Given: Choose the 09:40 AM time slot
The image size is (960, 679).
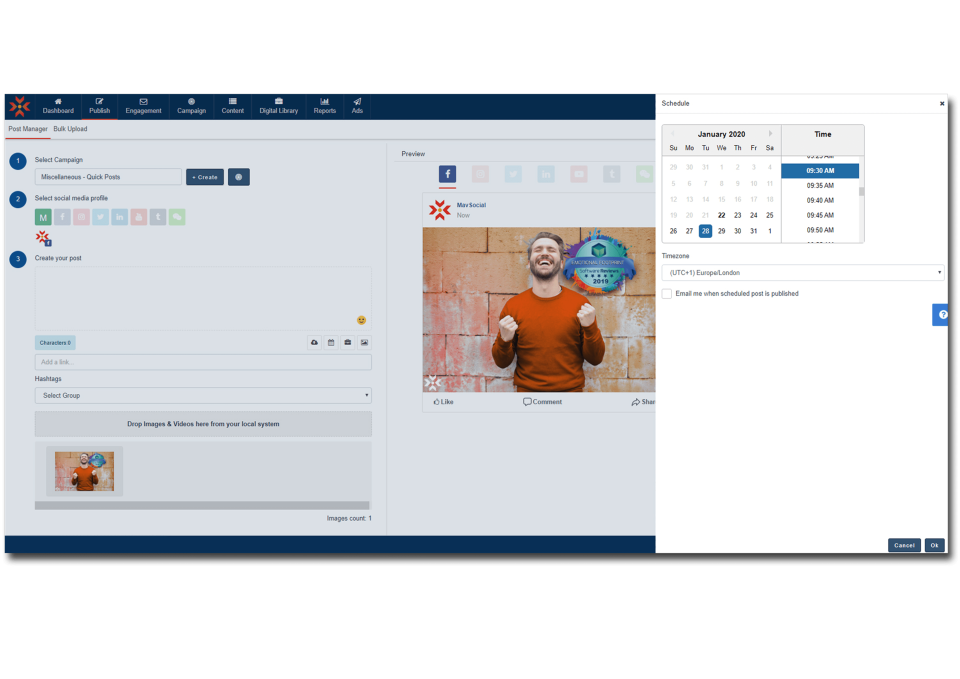Looking at the screenshot, I should click(x=820, y=200).
